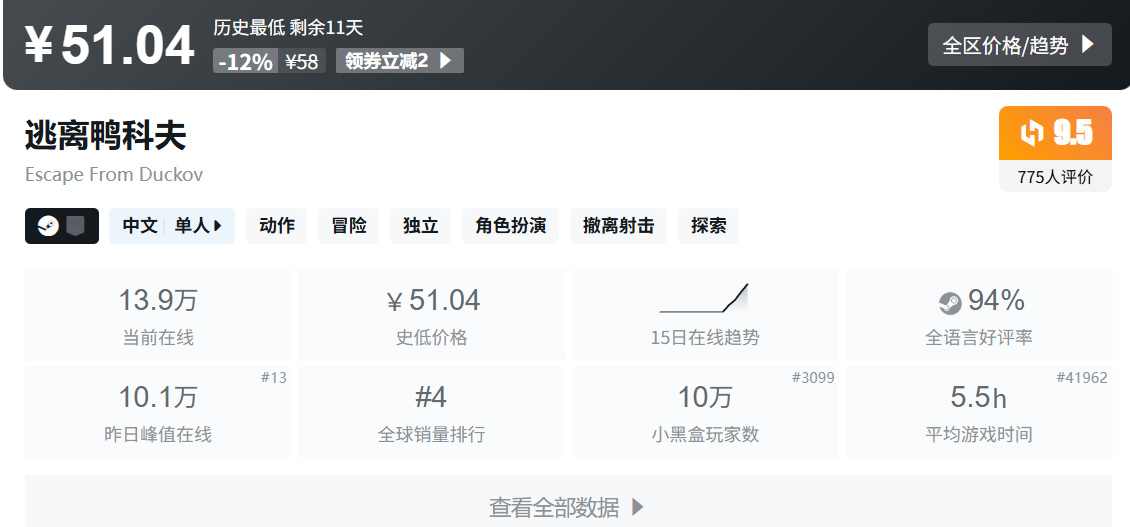Open the 全球销量排行 #4 card
Screen dimensions: 1130x527
click(x=431, y=412)
